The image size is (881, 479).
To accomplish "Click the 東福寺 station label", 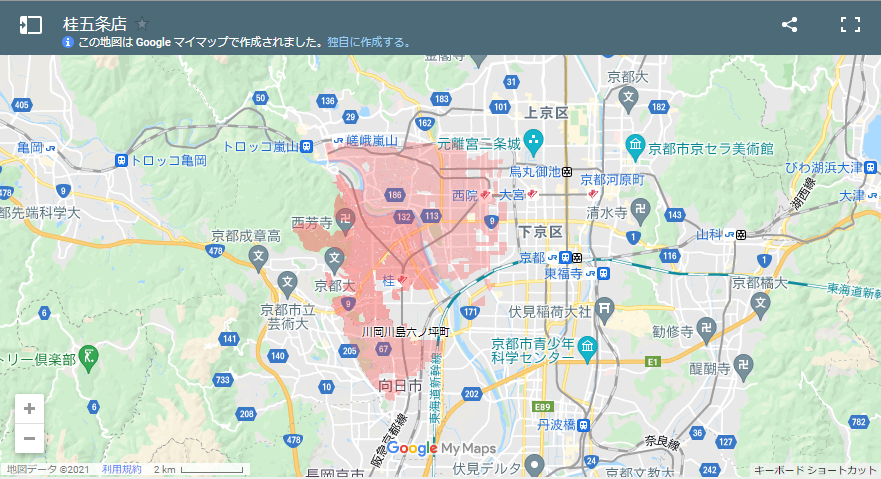I will (564, 273).
